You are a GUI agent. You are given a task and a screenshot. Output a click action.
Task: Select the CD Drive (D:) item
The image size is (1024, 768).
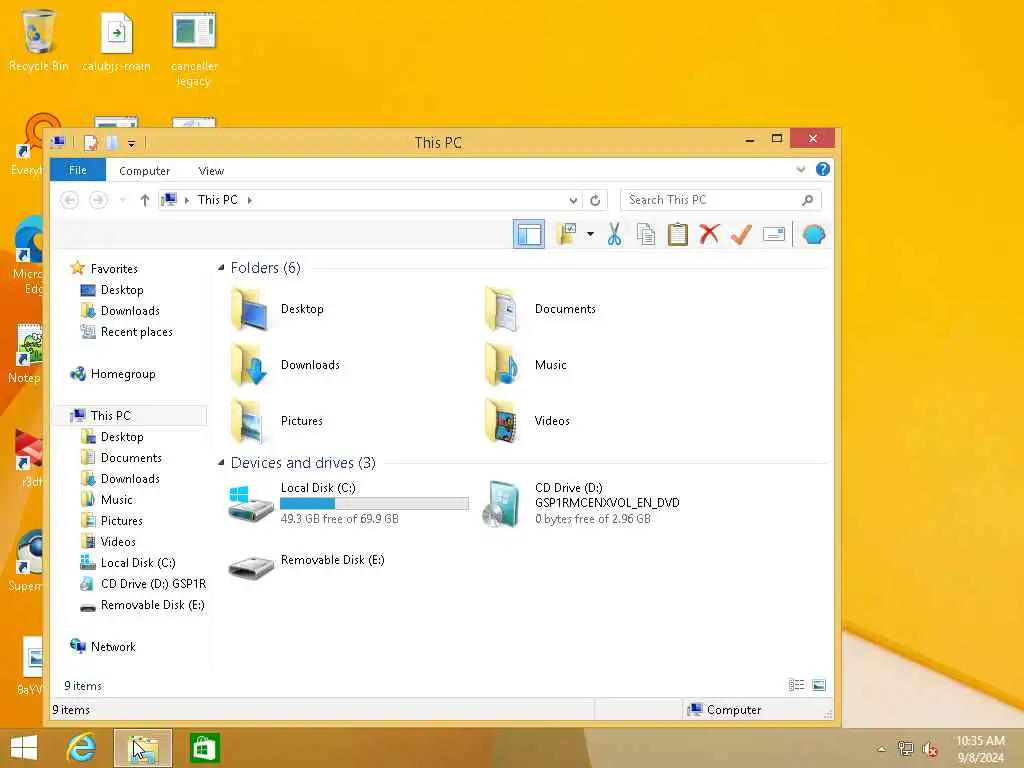tap(581, 503)
